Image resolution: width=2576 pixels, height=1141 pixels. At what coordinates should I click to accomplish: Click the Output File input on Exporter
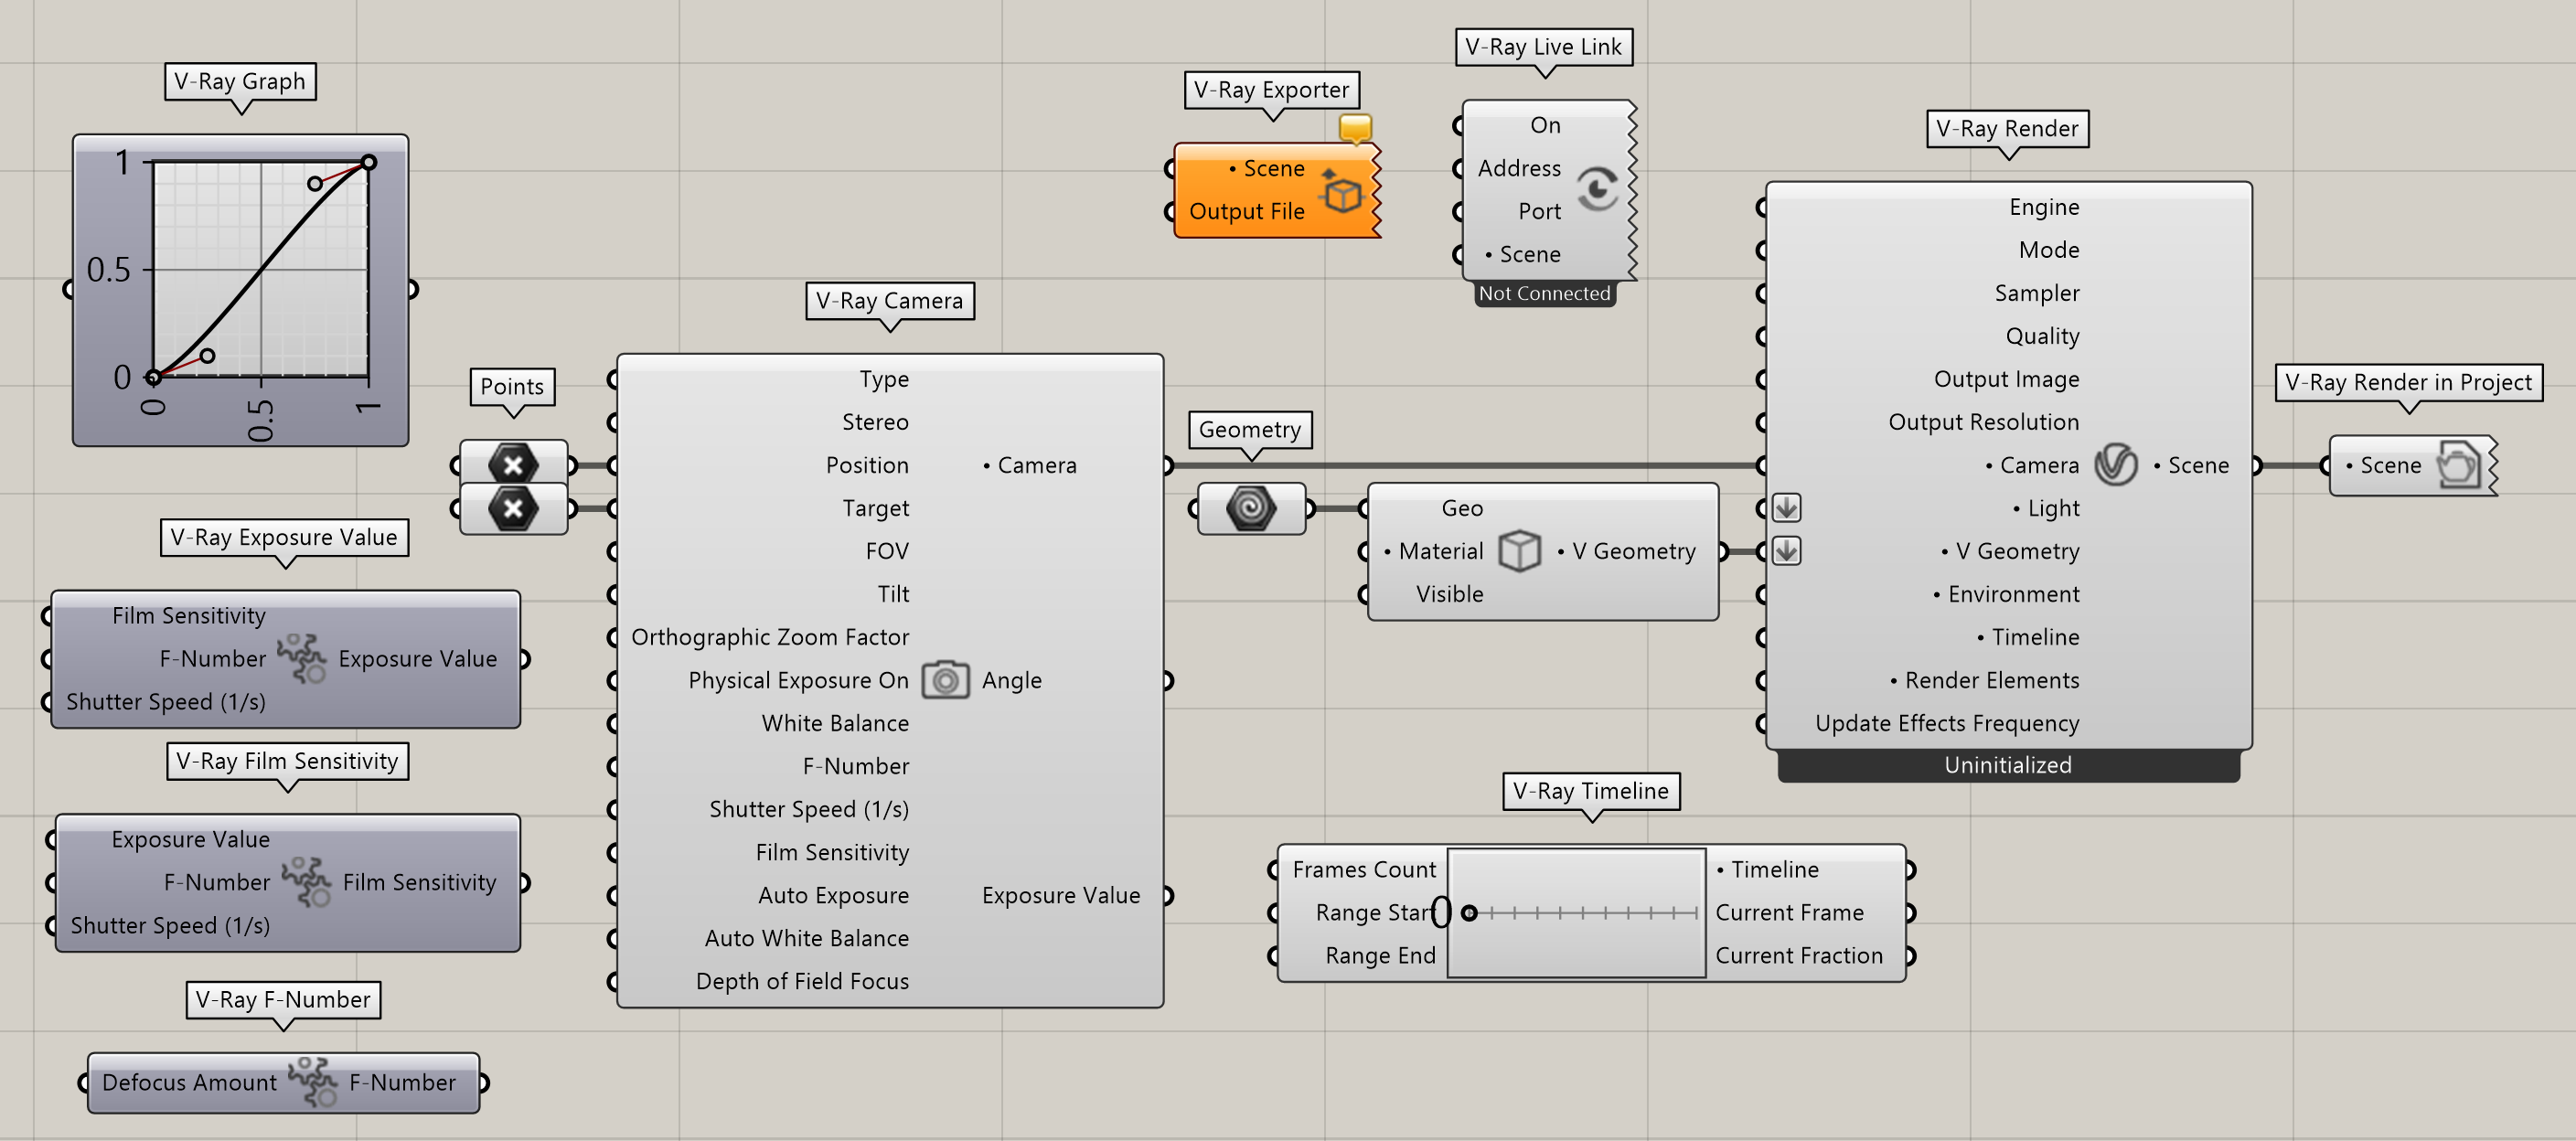pos(1246,211)
